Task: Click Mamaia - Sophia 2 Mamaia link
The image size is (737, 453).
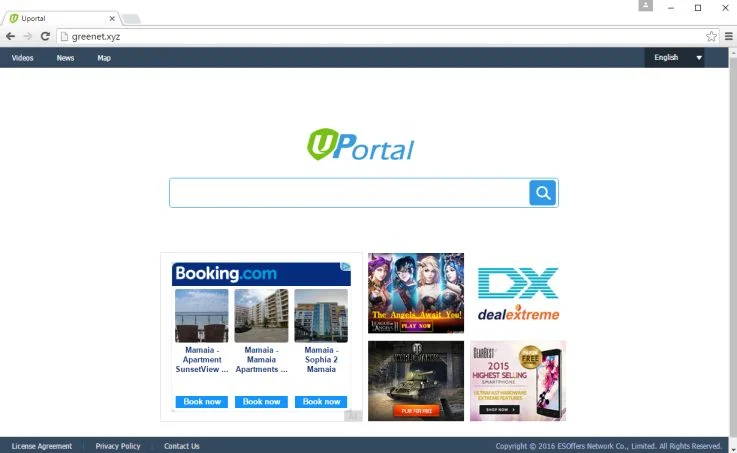Action: 321,359
